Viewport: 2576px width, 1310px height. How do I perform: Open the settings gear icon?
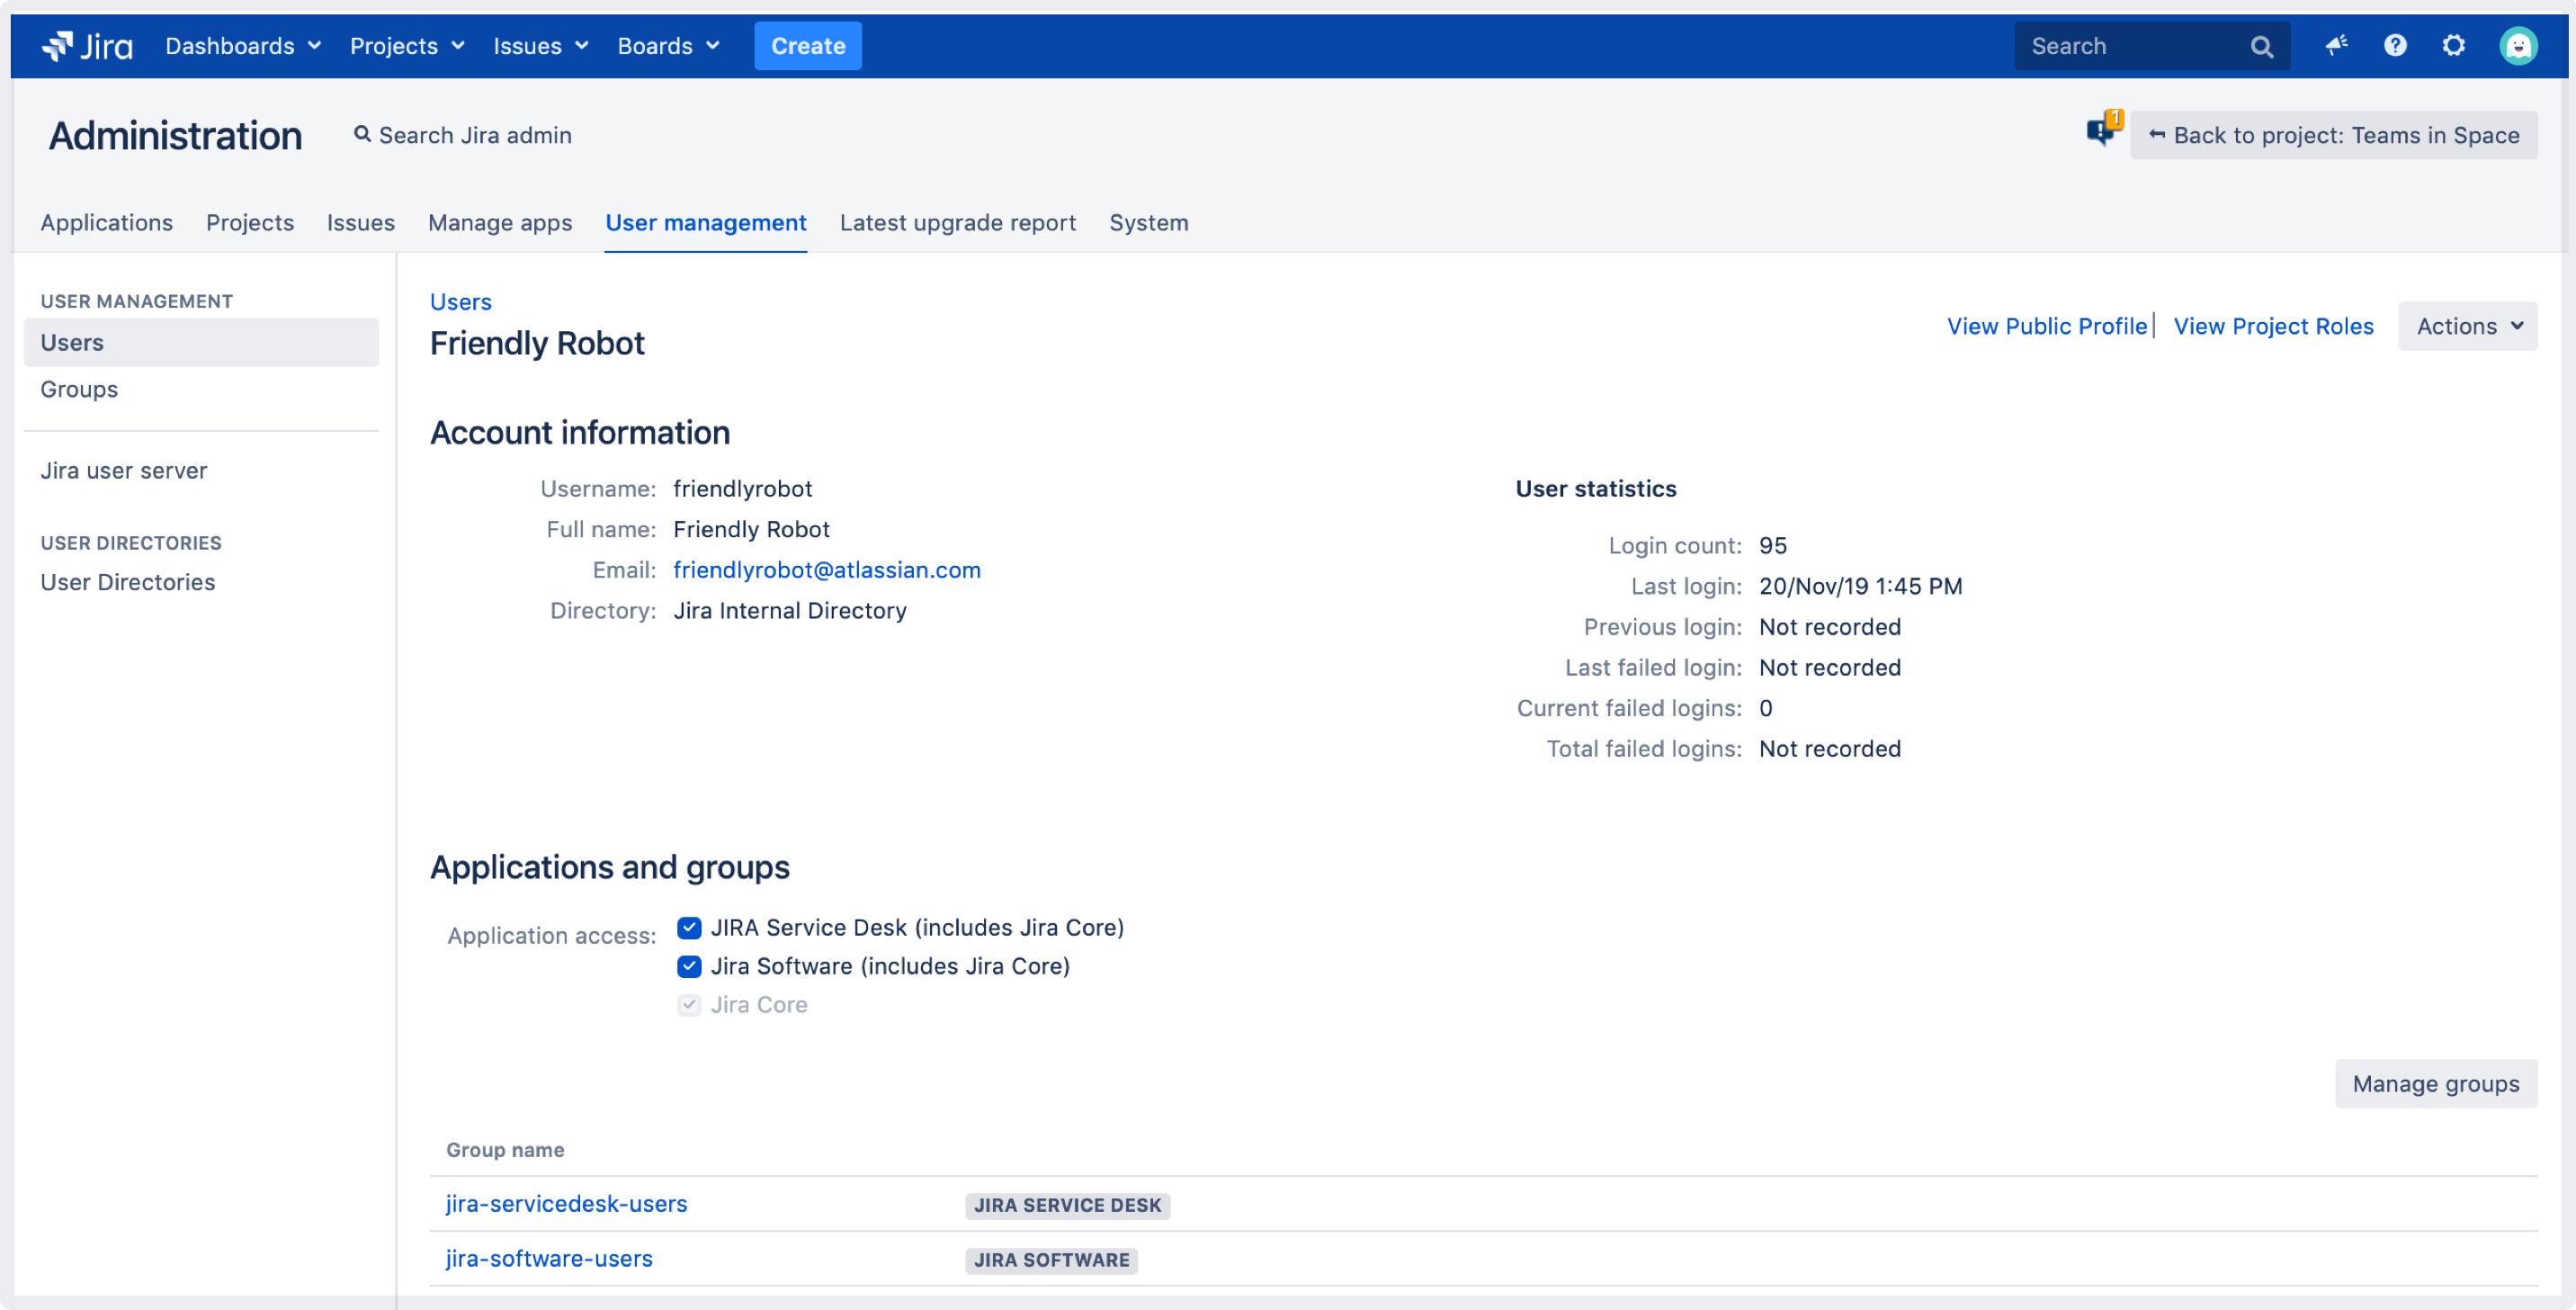click(2454, 46)
